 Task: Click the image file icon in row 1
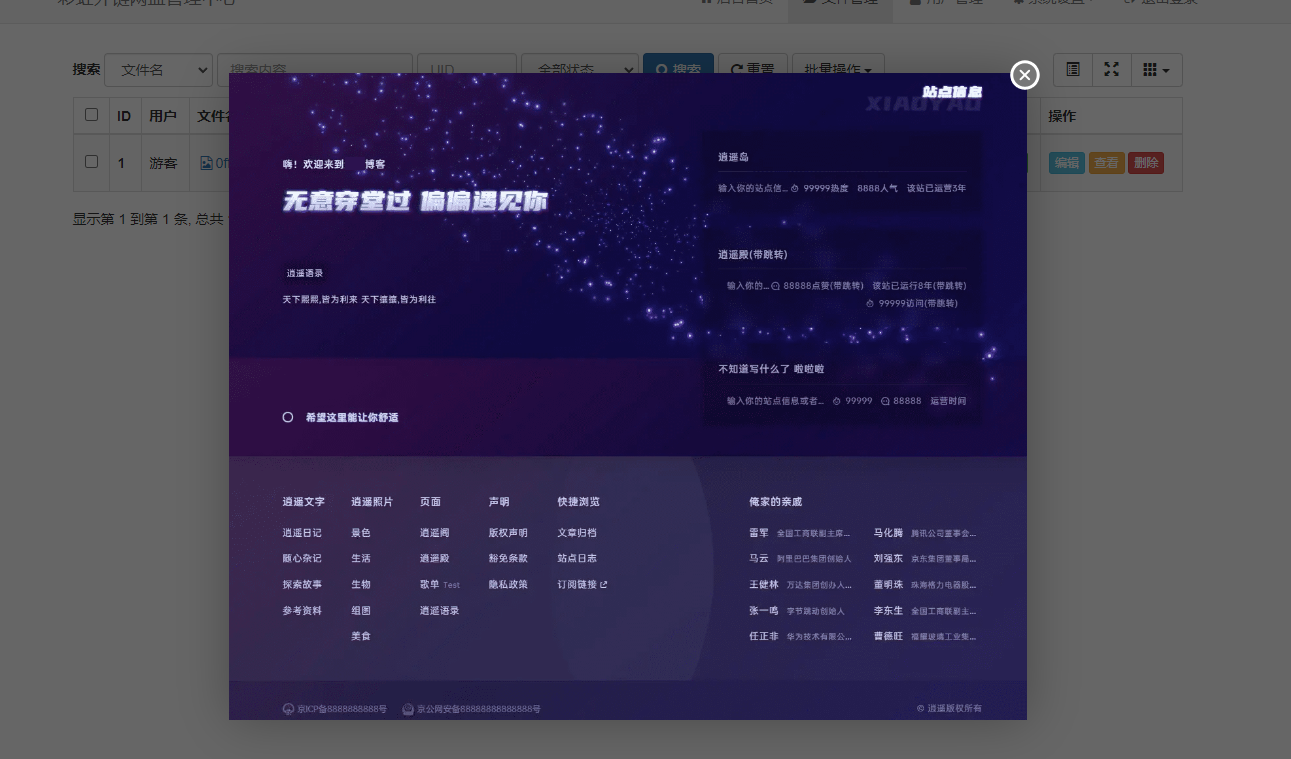click(206, 163)
